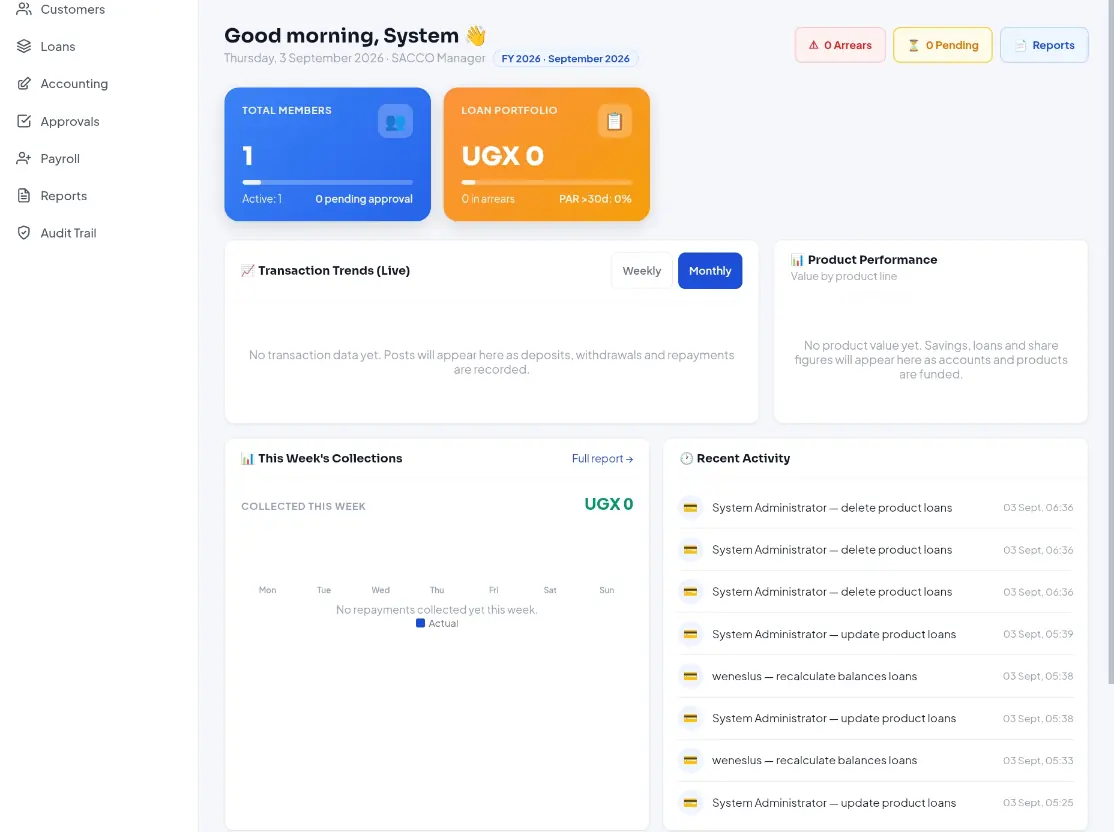Click the FY 2026 · September 2026 badge
Viewport: 1114px width, 832px height.
pyautogui.click(x=566, y=59)
